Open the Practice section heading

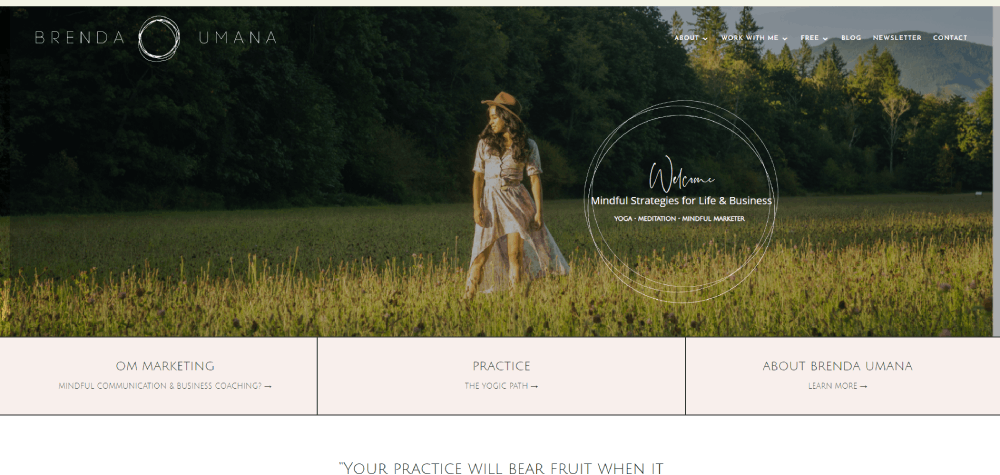click(501, 366)
